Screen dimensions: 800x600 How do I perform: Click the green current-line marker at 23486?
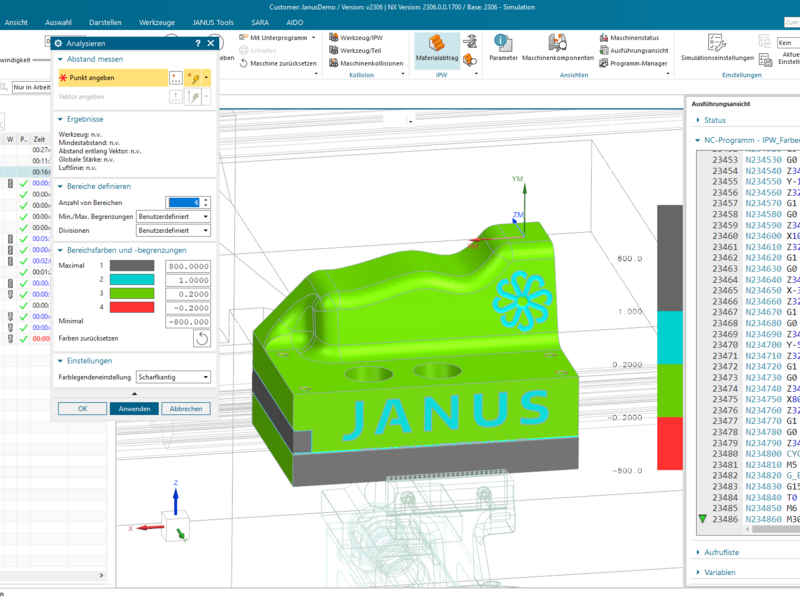(703, 519)
